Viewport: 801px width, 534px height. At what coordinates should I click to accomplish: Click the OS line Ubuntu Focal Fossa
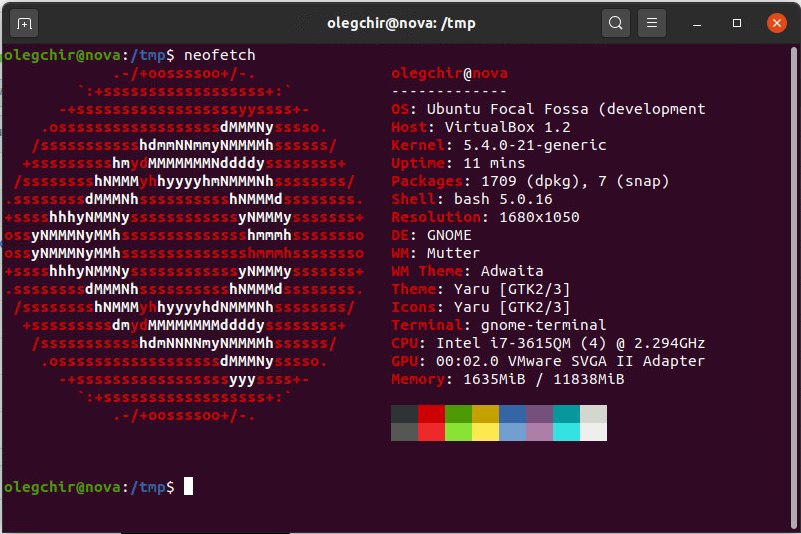(x=548, y=109)
